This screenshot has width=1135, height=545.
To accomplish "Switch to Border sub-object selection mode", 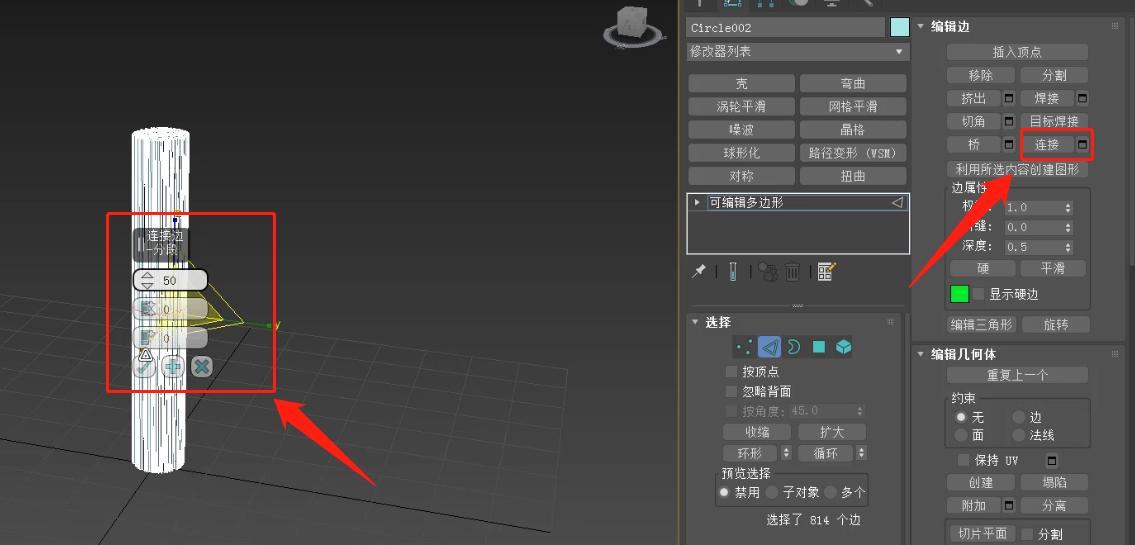I will click(794, 347).
